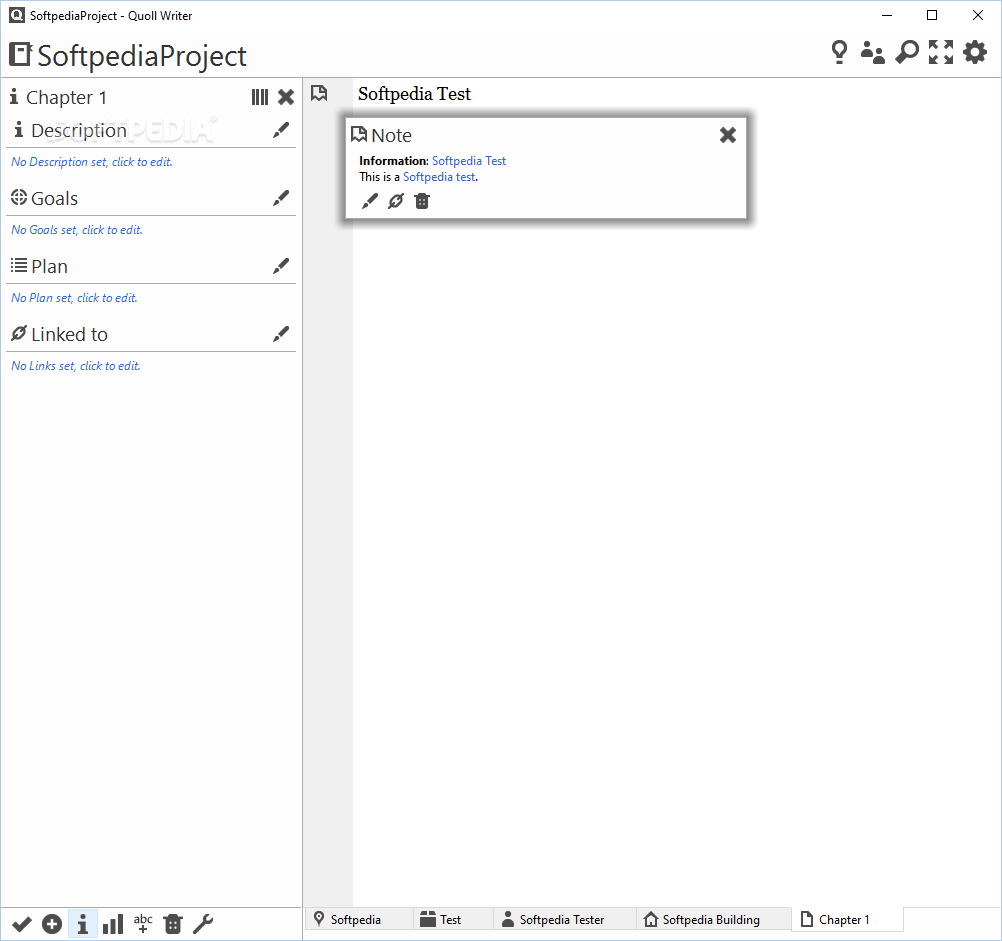This screenshot has height=941, width=1002.
Task: Click the 'Softpedia test' link in note body
Action: click(x=439, y=177)
